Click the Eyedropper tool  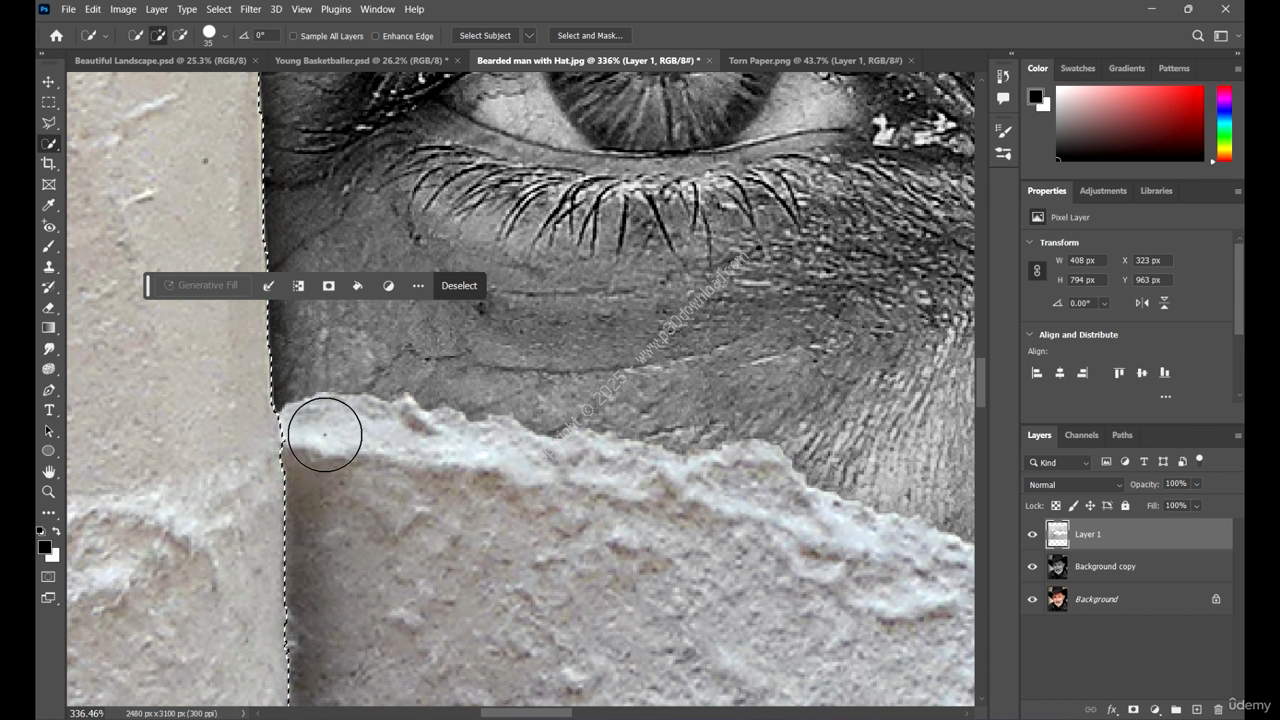[48, 205]
